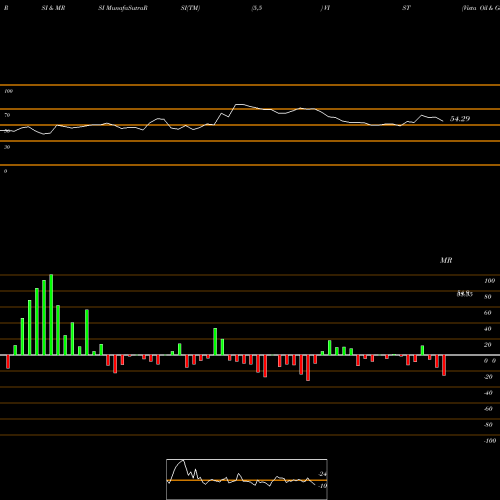Click the -19 value in mini chart
The height and width of the screenshot is (500, 500).
(322, 486)
